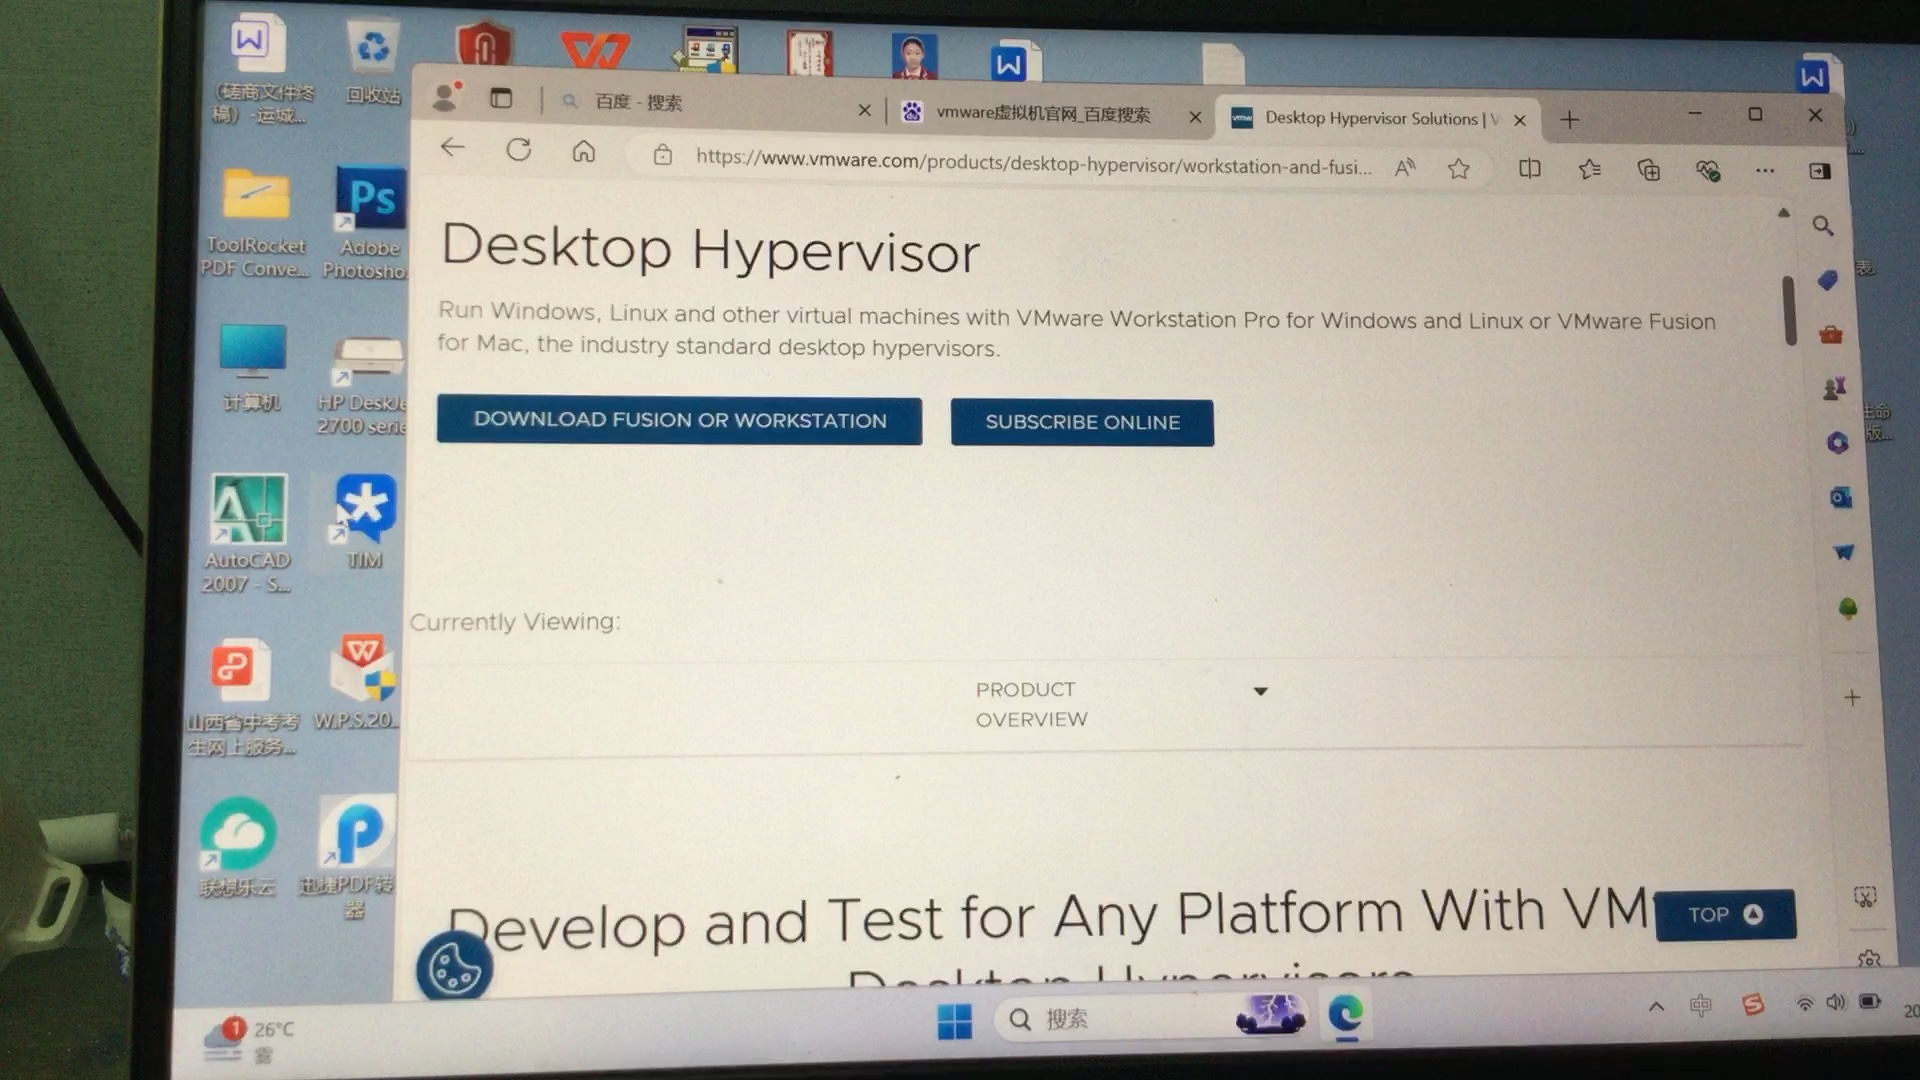The width and height of the screenshot is (1920, 1080).
Task: Click DOWNLOAD FUSION OR WORKSTATION button
Action: point(679,420)
